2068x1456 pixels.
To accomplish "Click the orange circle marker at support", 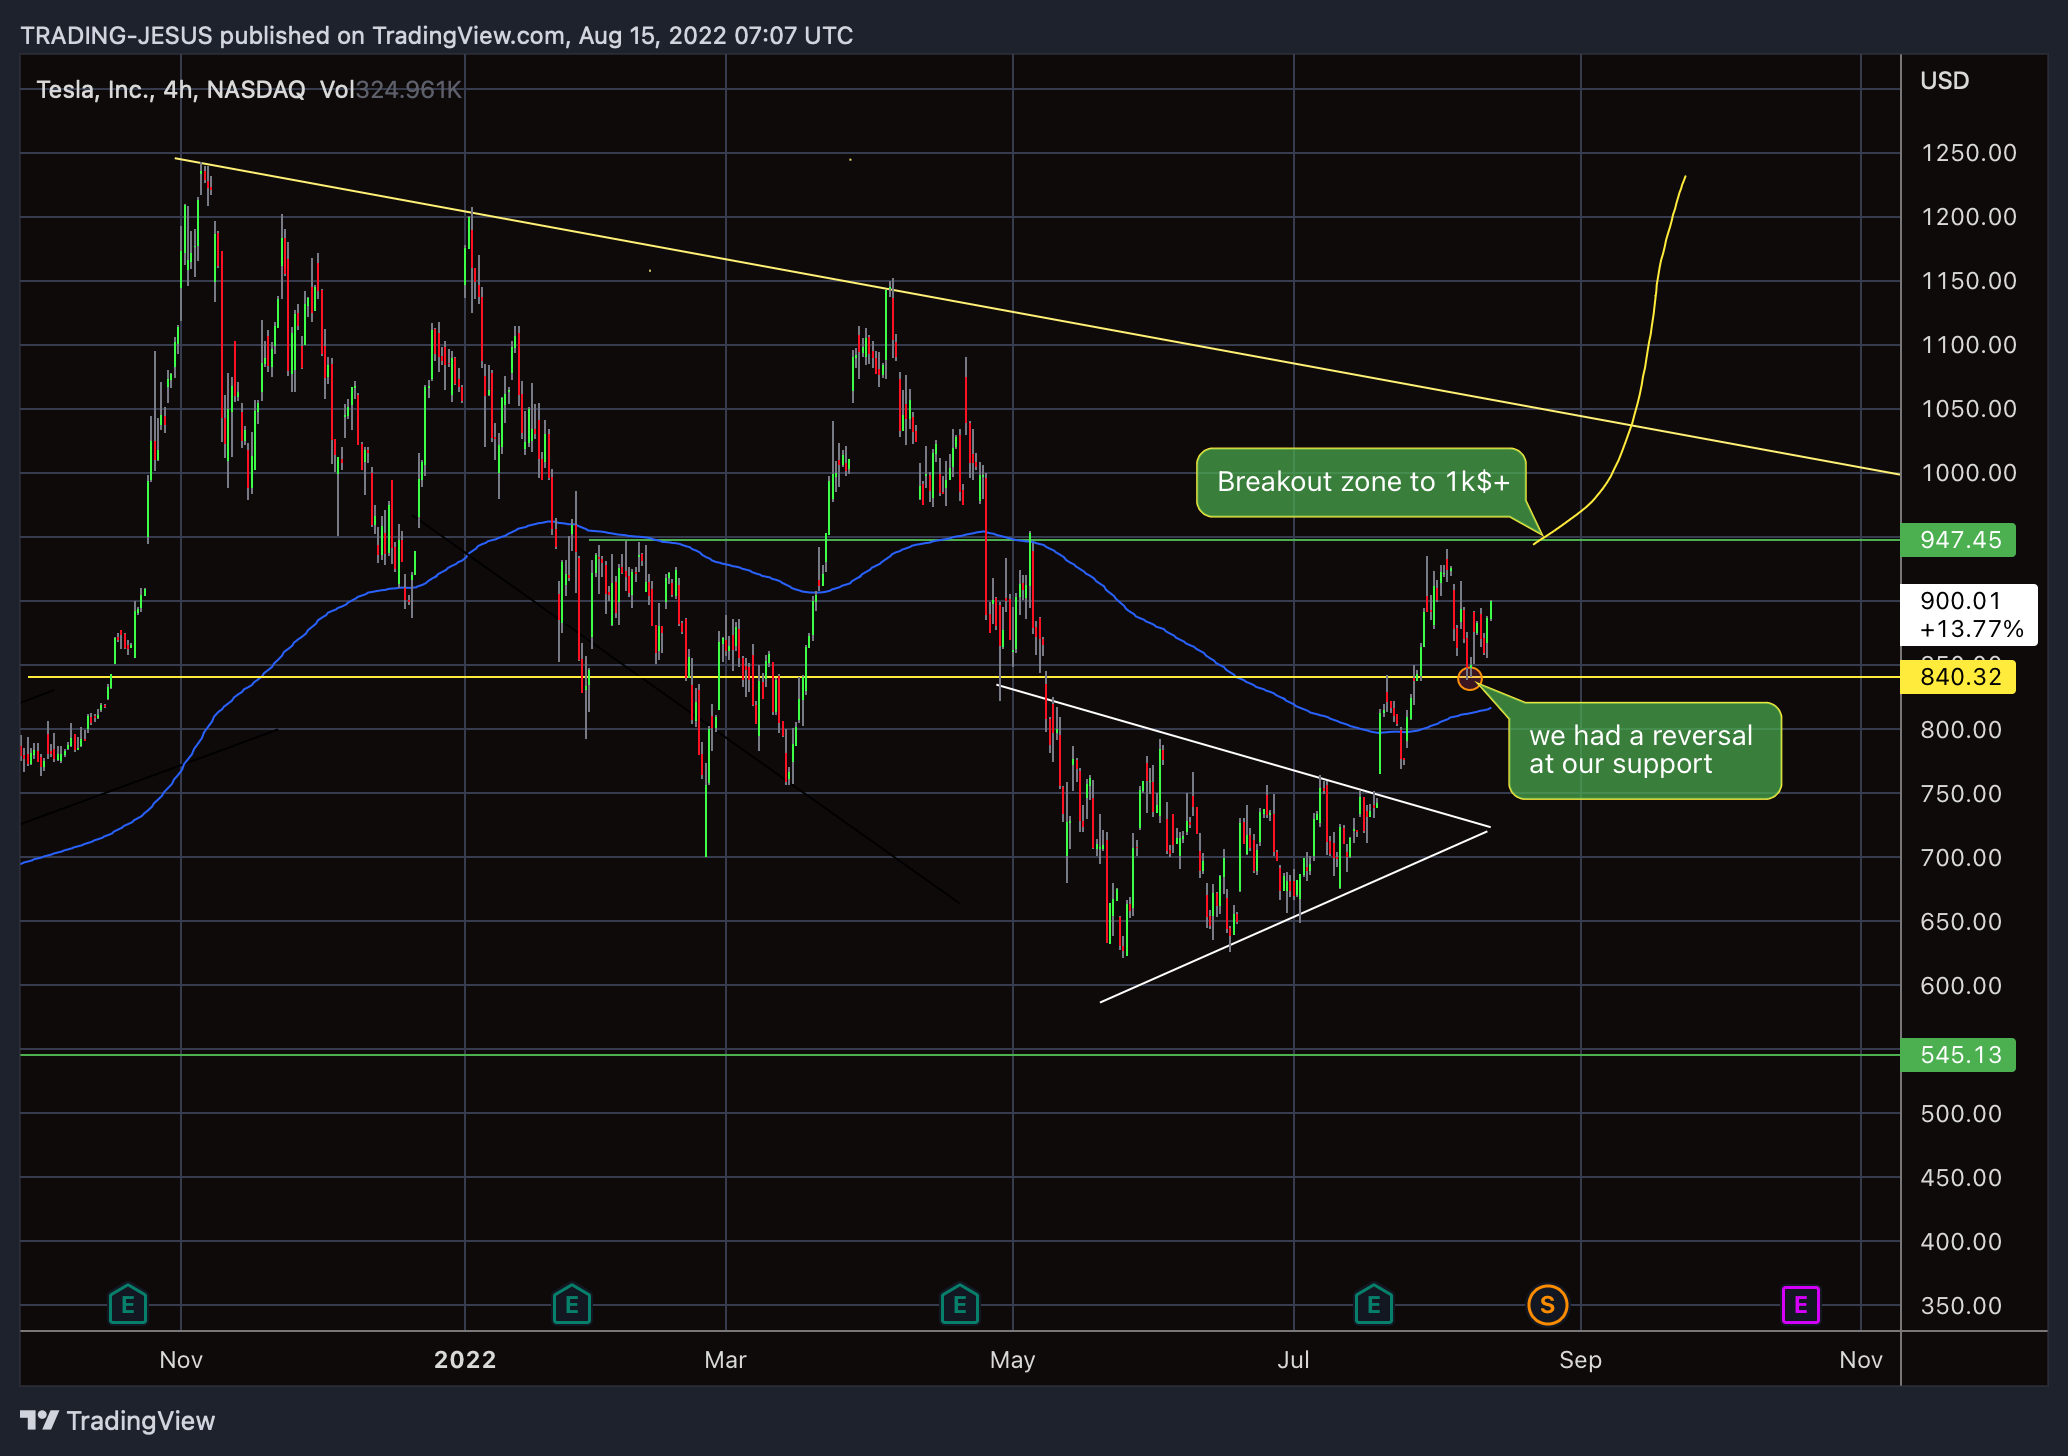I will pyautogui.click(x=1469, y=678).
